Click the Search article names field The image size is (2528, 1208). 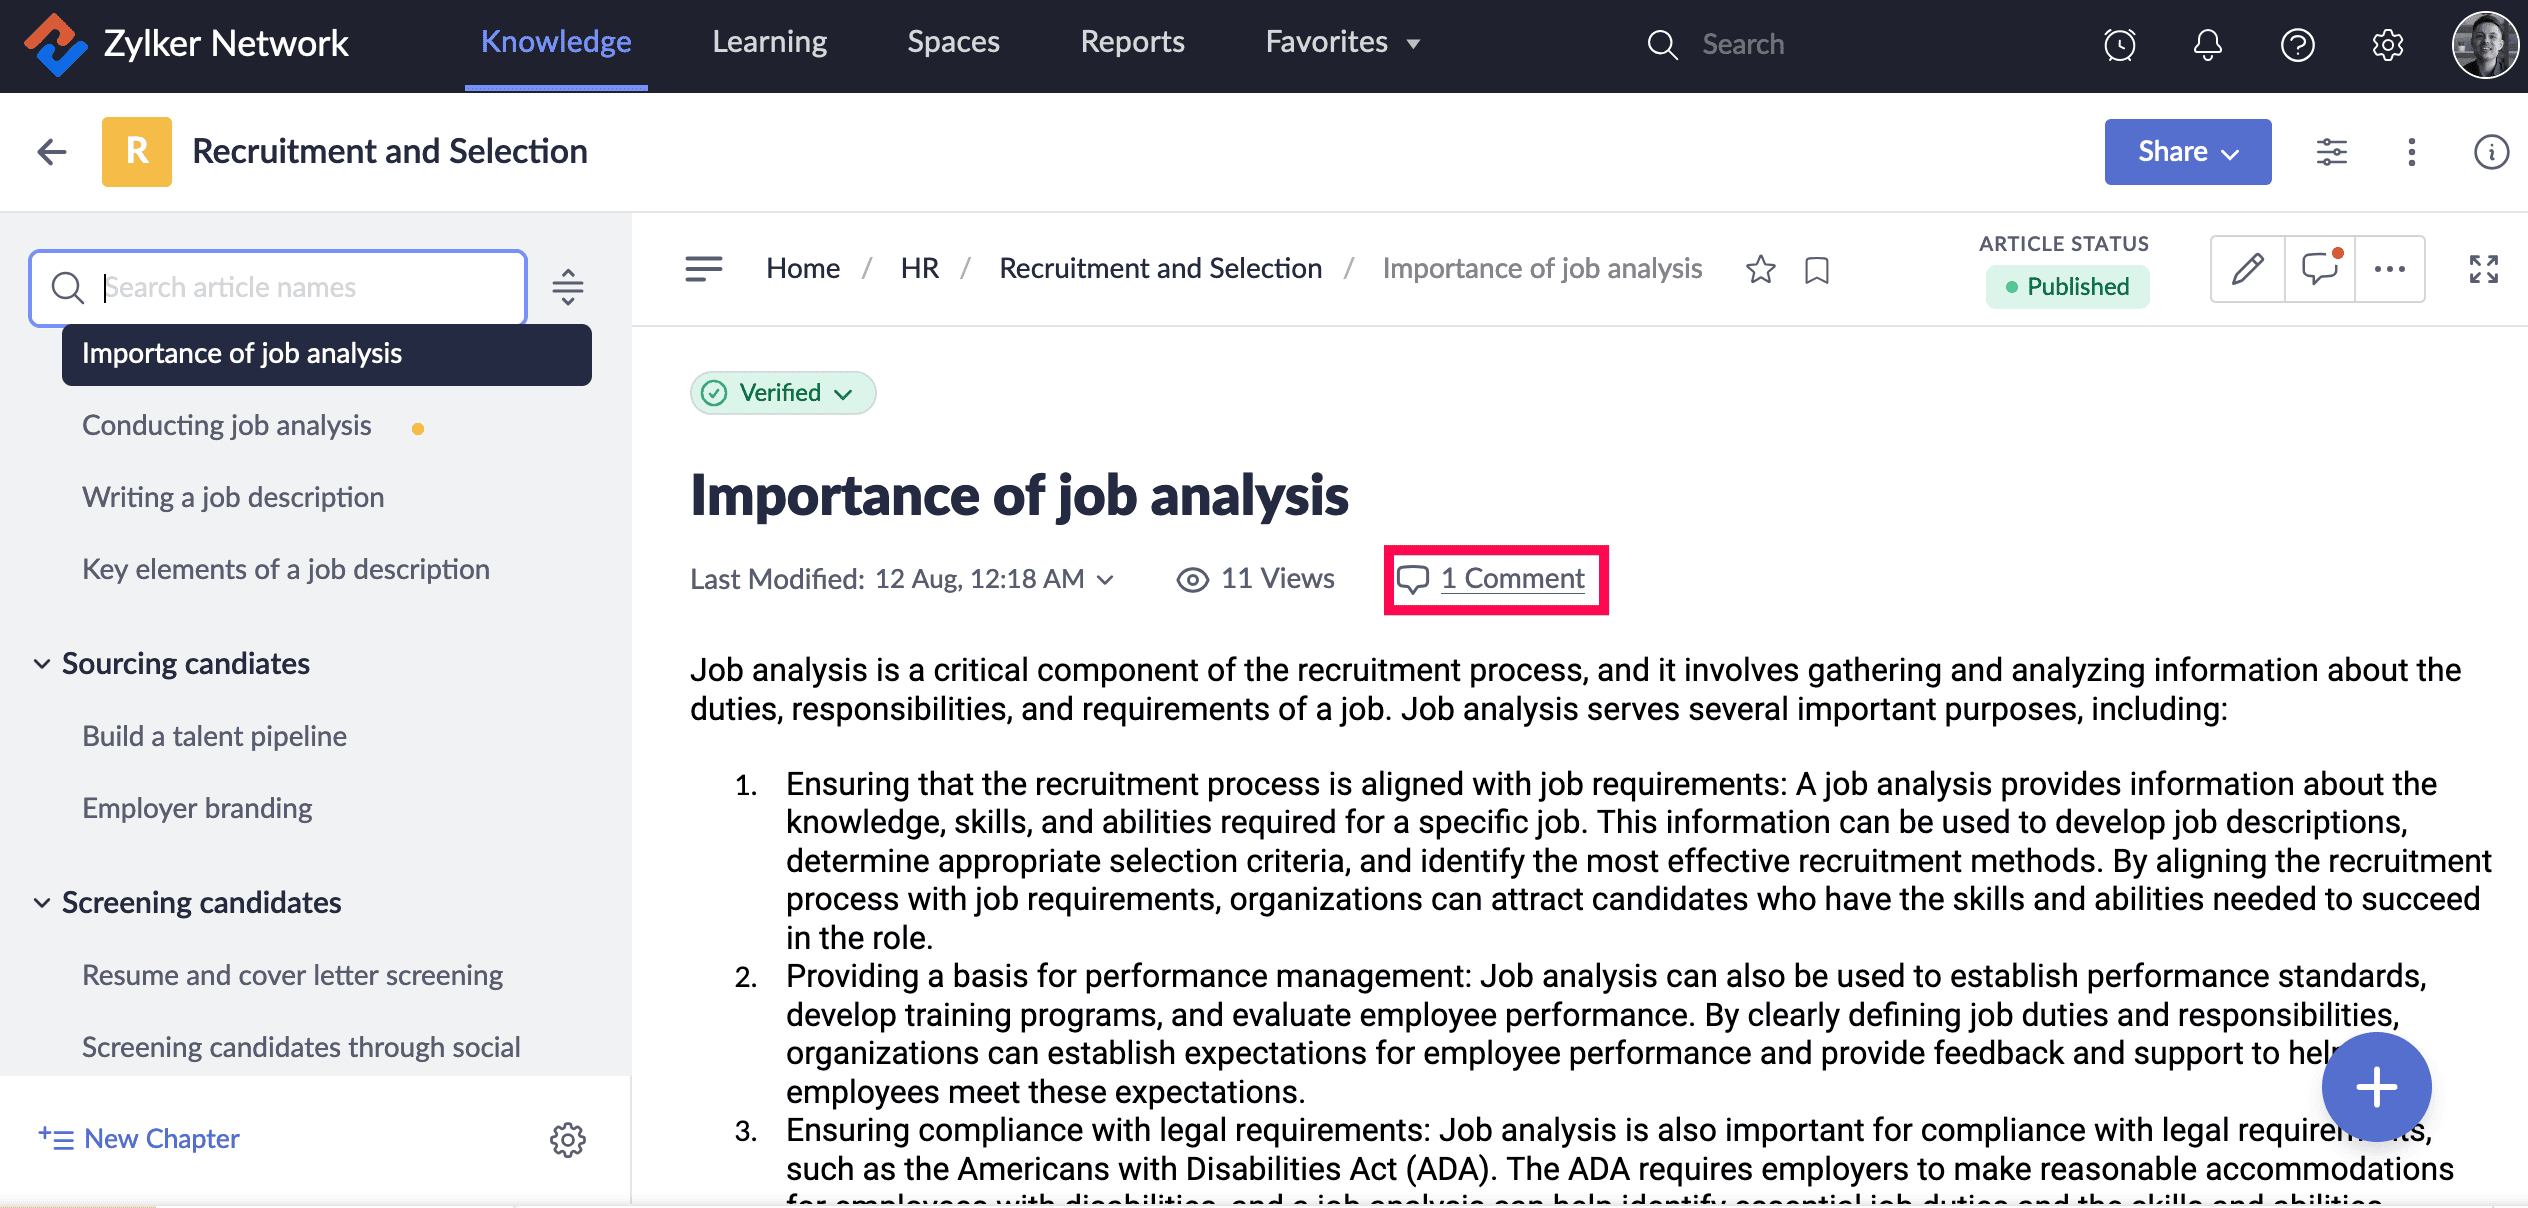click(x=300, y=288)
